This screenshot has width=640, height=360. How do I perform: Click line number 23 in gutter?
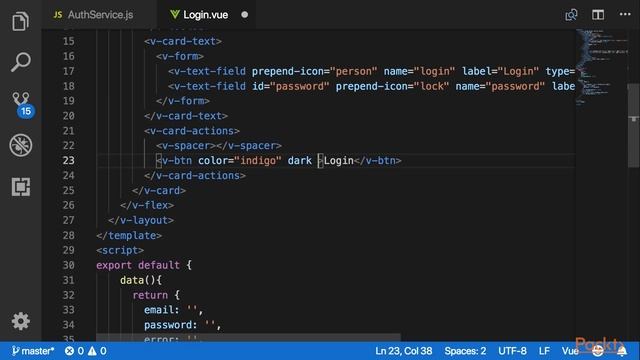coord(69,160)
